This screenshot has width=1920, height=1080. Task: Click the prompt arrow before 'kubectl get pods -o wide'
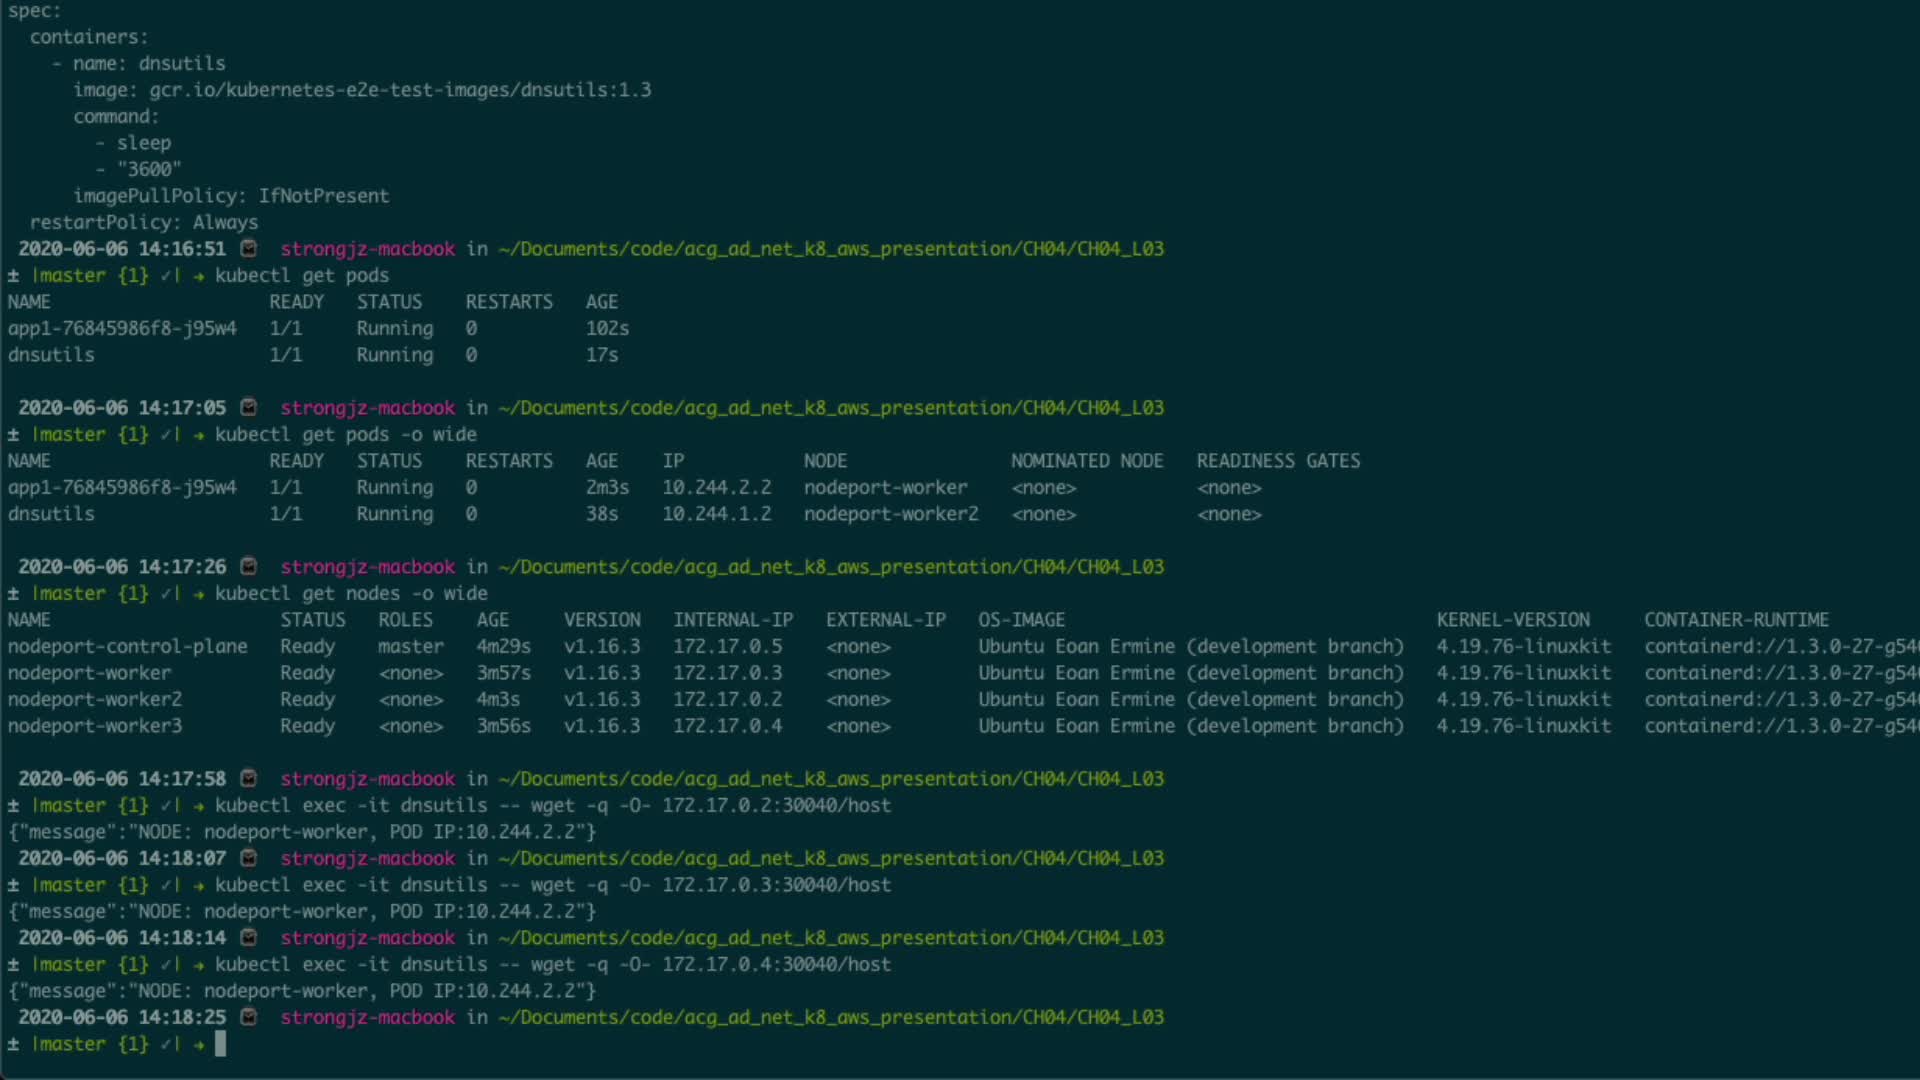point(199,435)
